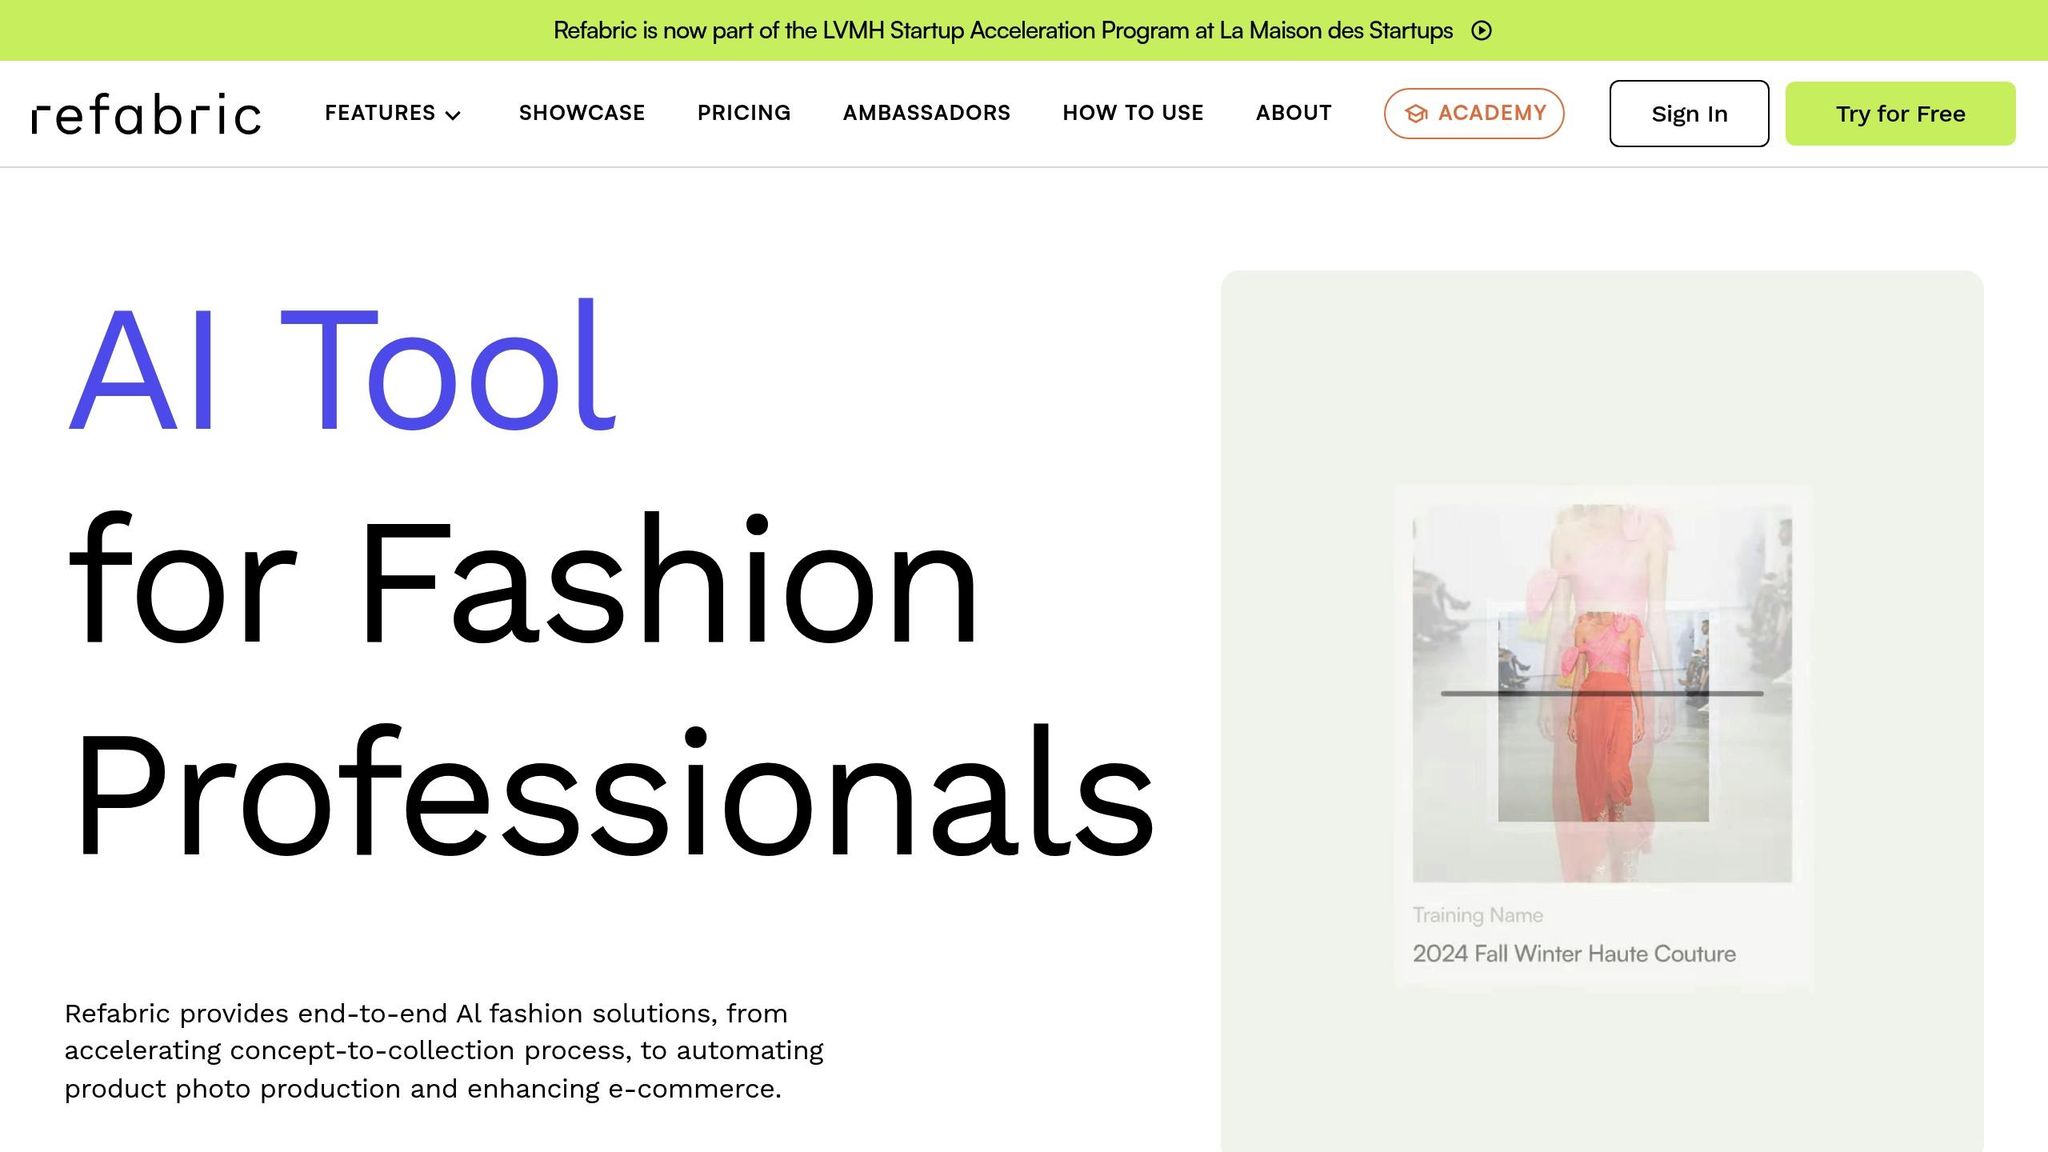This screenshot has width=2048, height=1152.
Task: Open the Pricing page
Action: (744, 113)
